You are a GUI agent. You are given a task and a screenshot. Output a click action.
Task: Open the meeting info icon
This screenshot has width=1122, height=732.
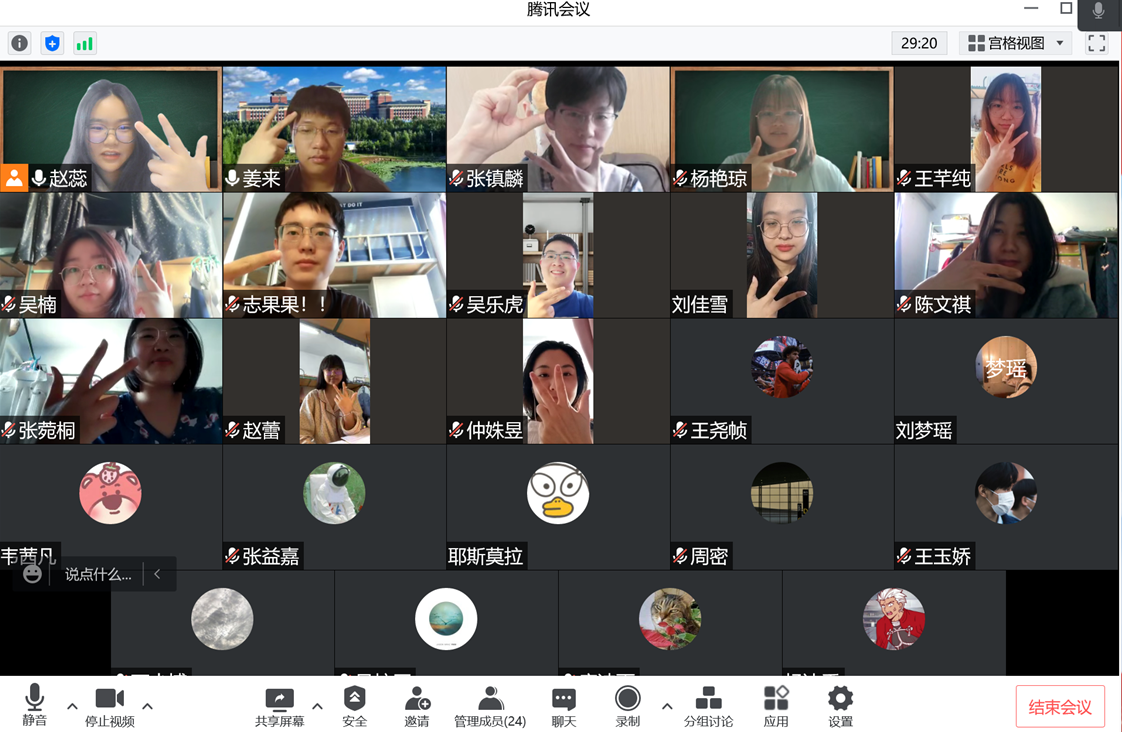coord(19,43)
